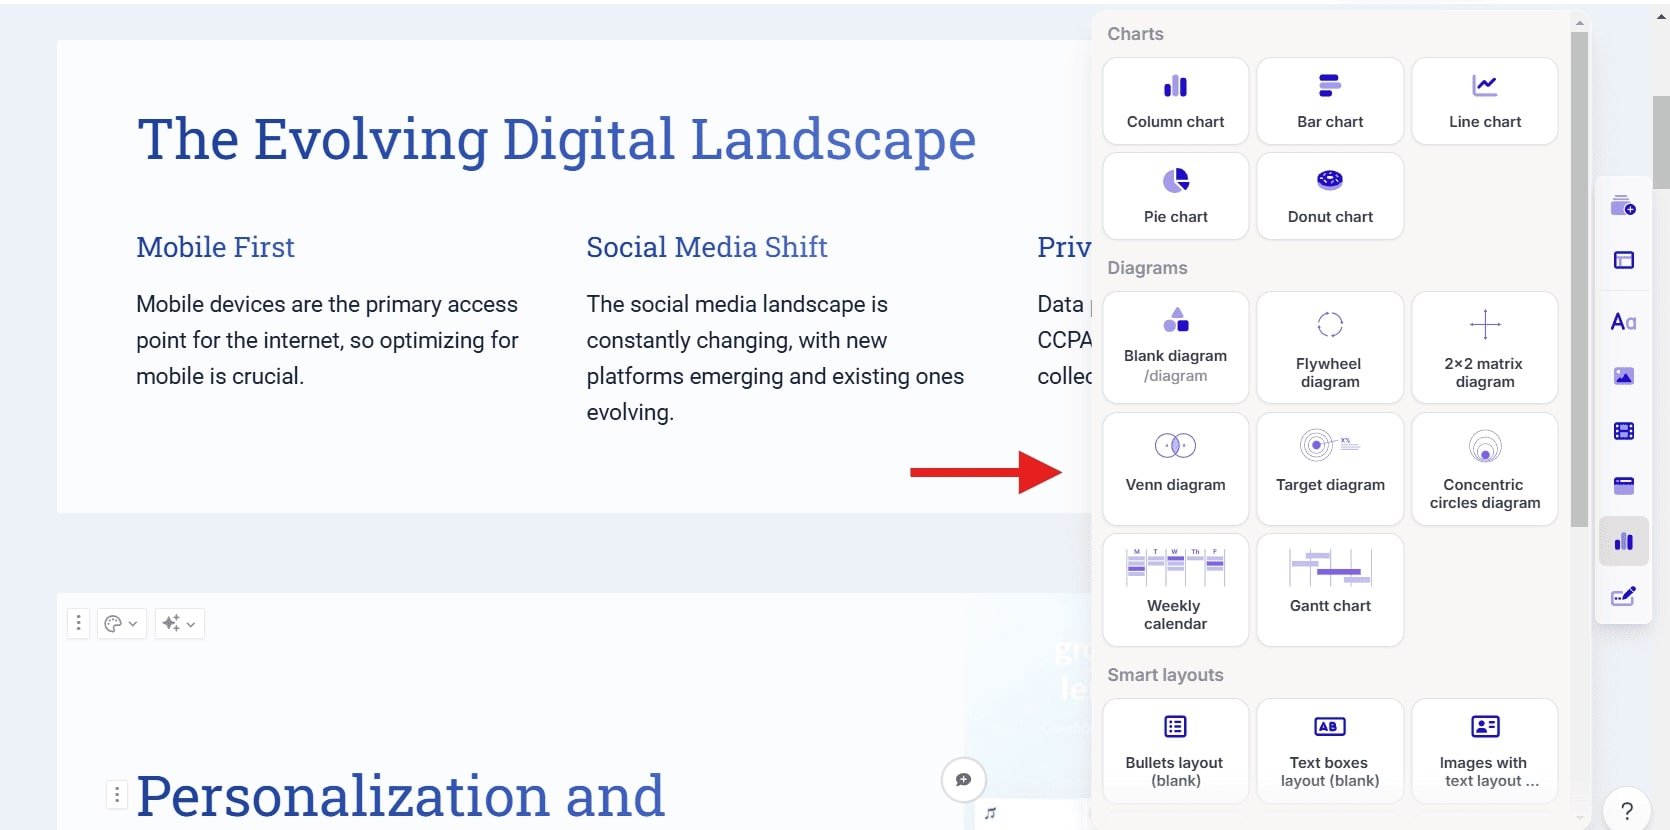
Task: Open the help question mark button
Action: [1626, 810]
